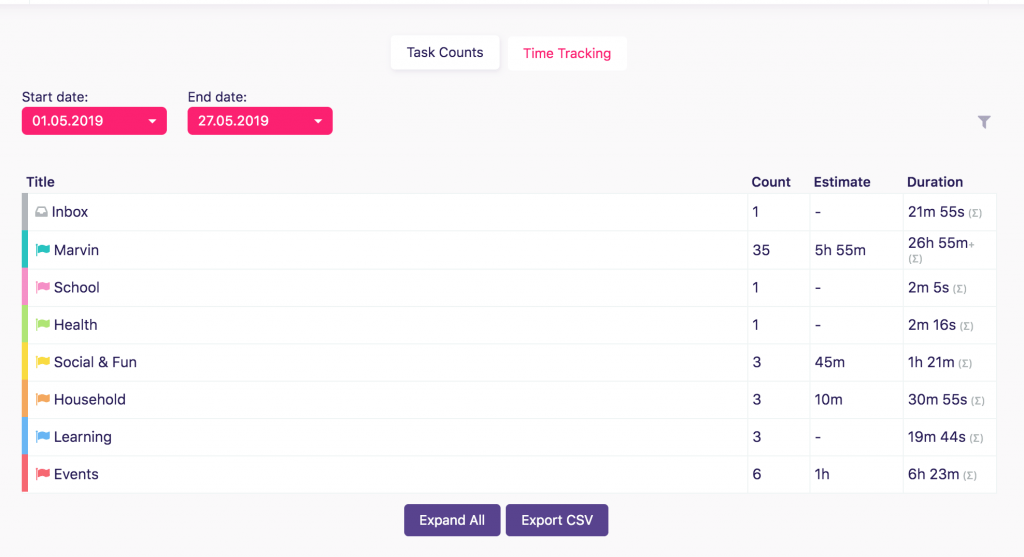Click the filter funnel icon
Image resolution: width=1024 pixels, height=557 pixels.
984,121
